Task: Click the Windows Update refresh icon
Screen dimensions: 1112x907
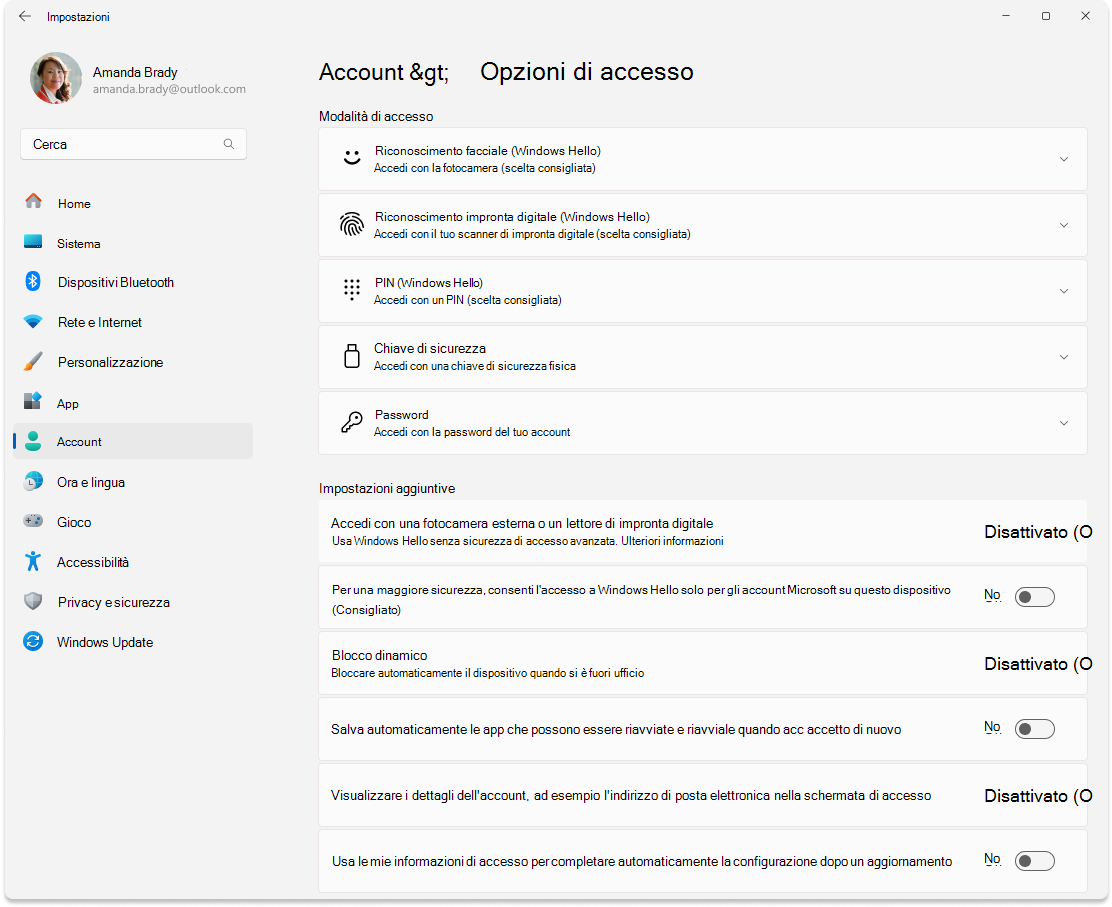Action: point(33,642)
